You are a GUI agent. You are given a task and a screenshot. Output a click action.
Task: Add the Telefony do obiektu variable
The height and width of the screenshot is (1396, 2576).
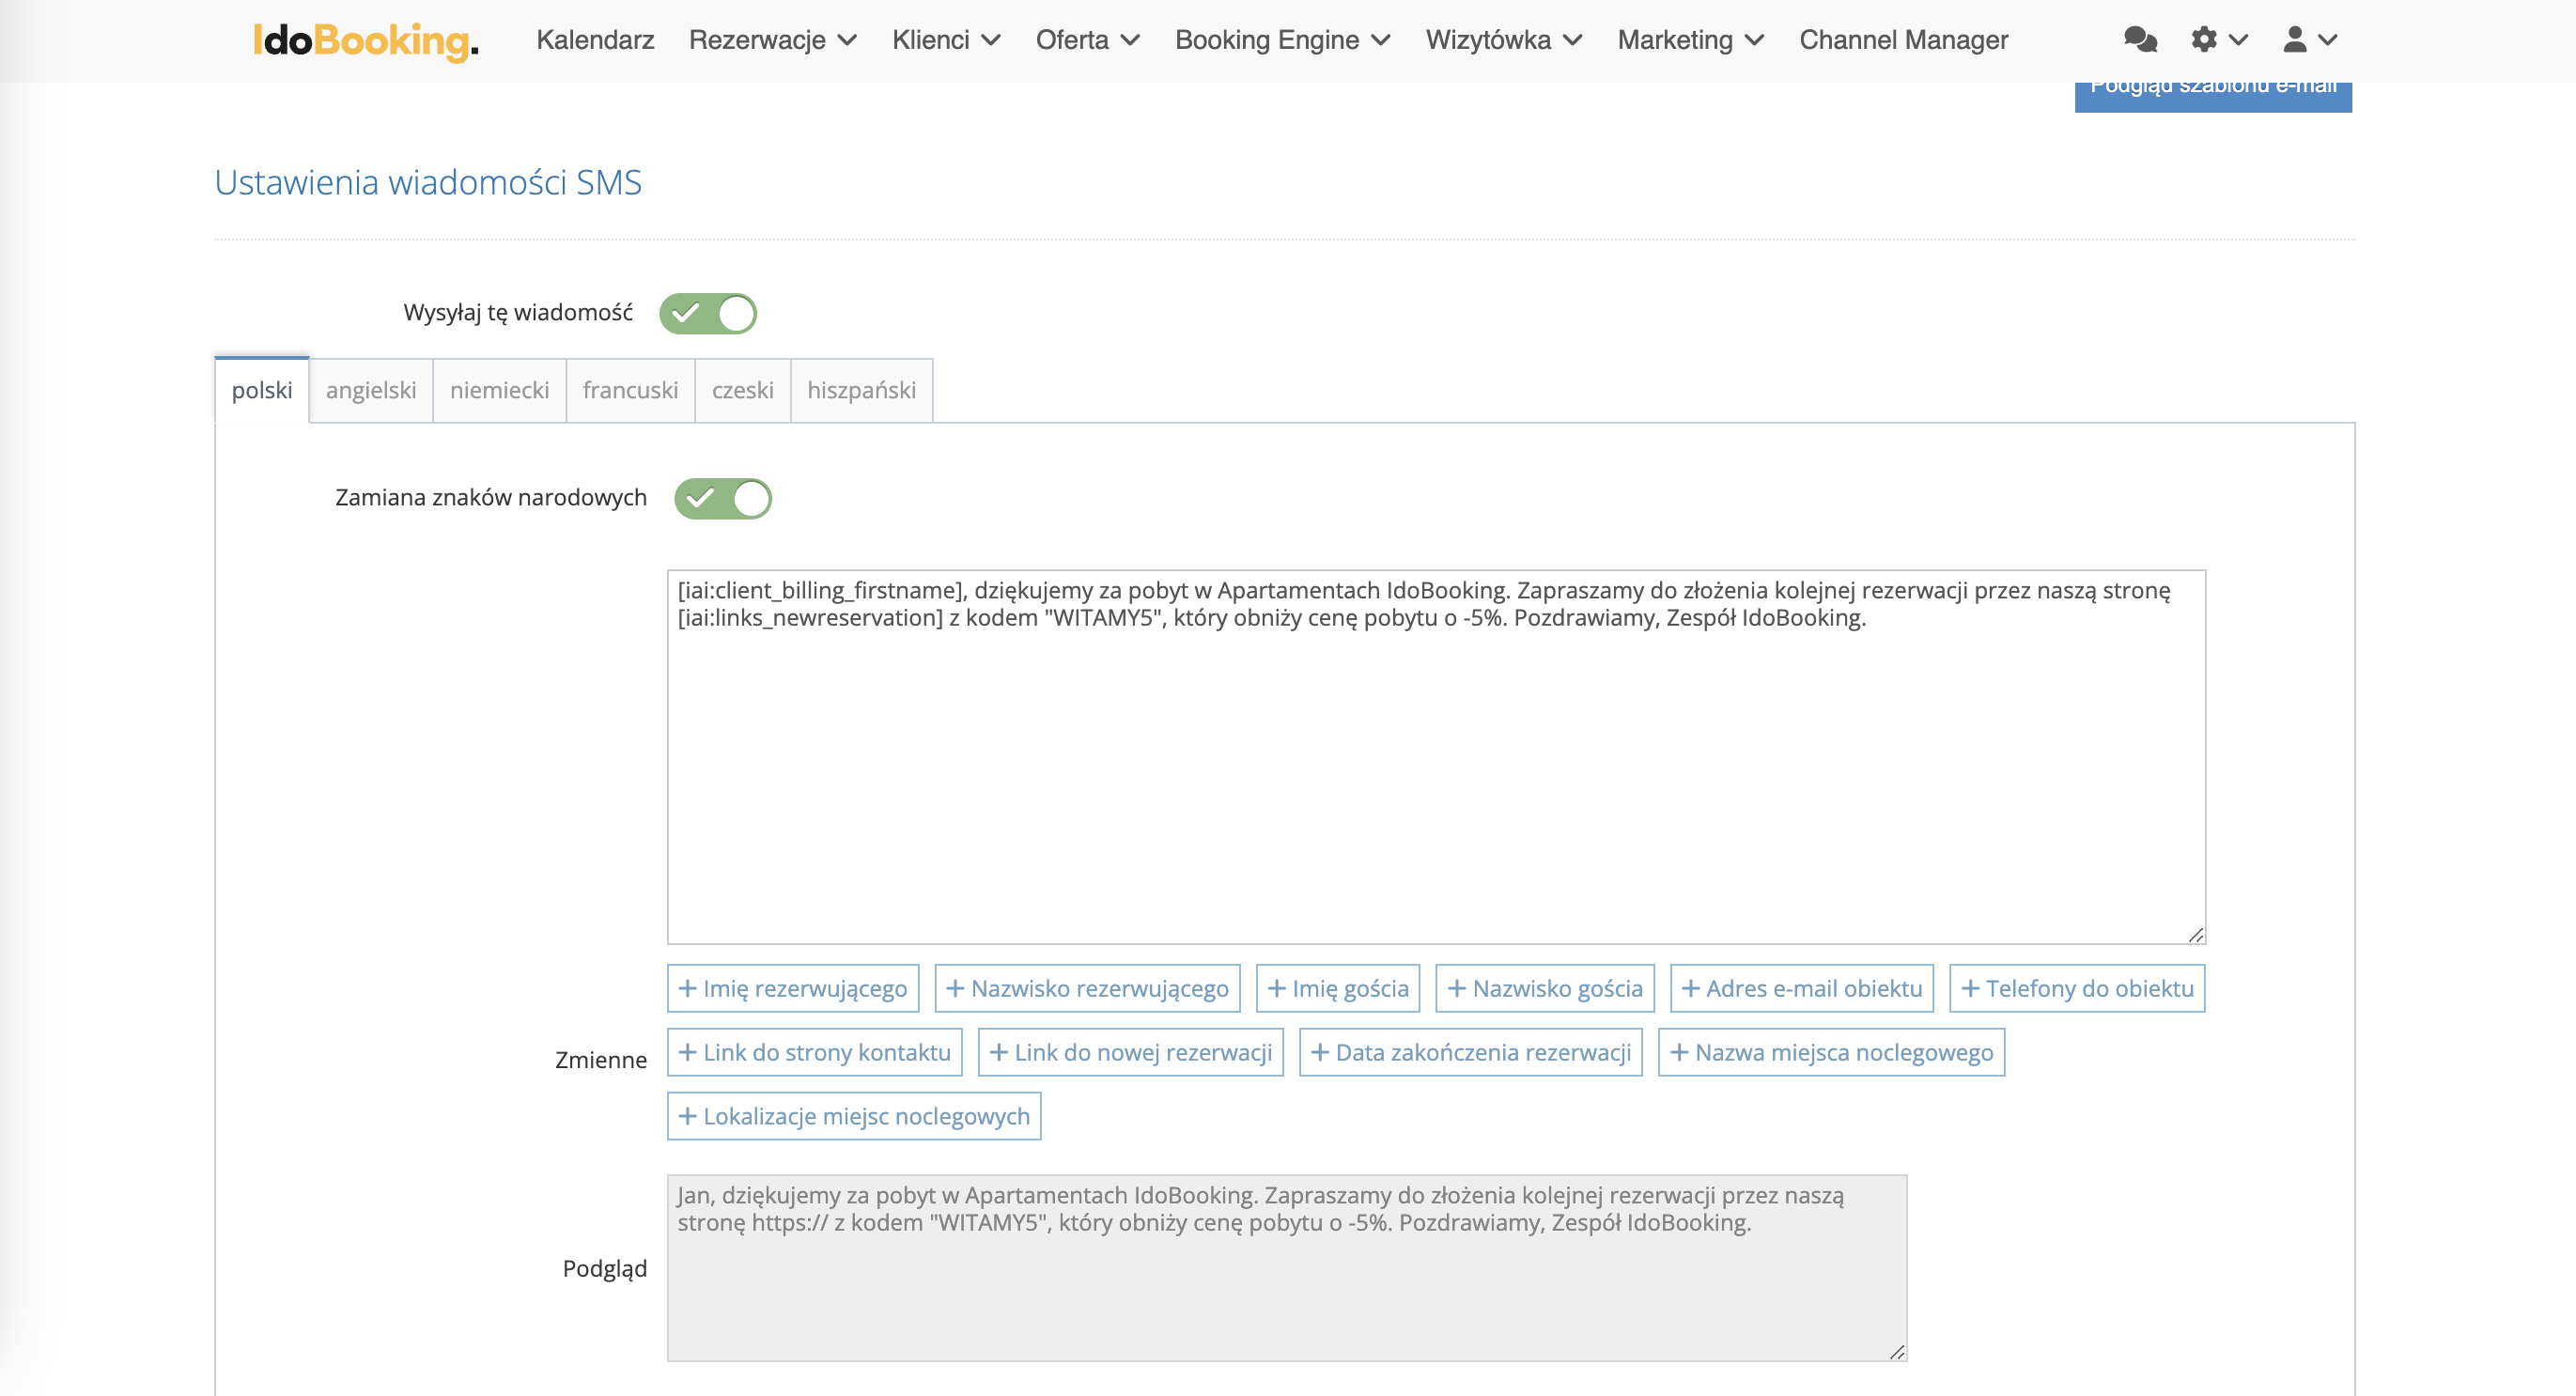(2076, 988)
